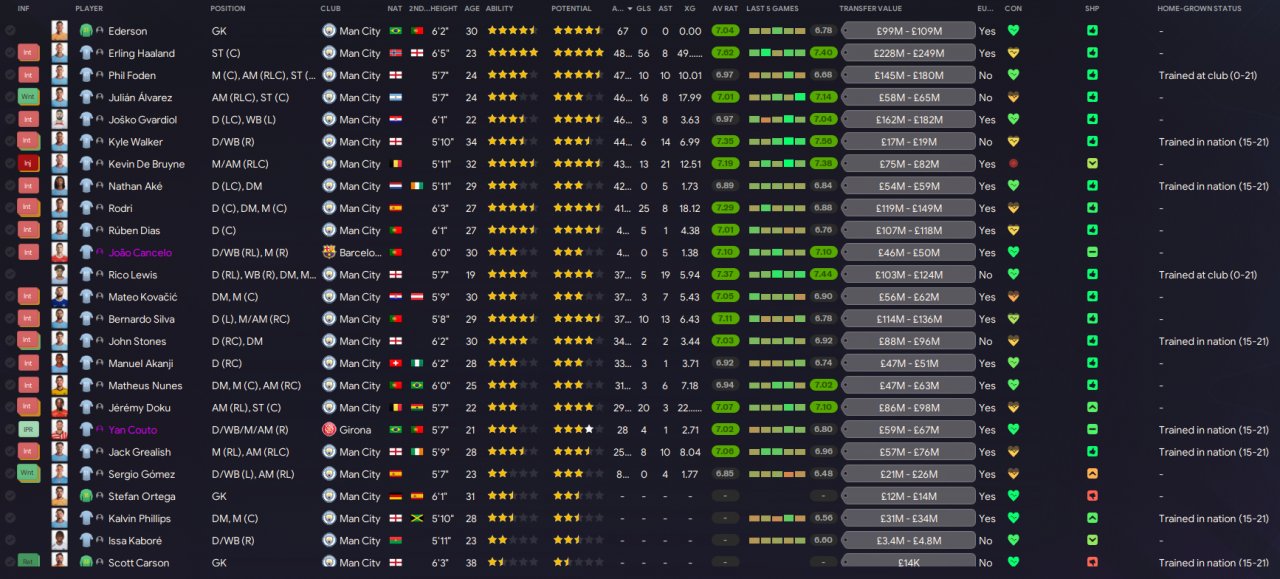Sort the list by the Age column header
Image resolution: width=1280 pixels, height=579 pixels.
(x=470, y=8)
